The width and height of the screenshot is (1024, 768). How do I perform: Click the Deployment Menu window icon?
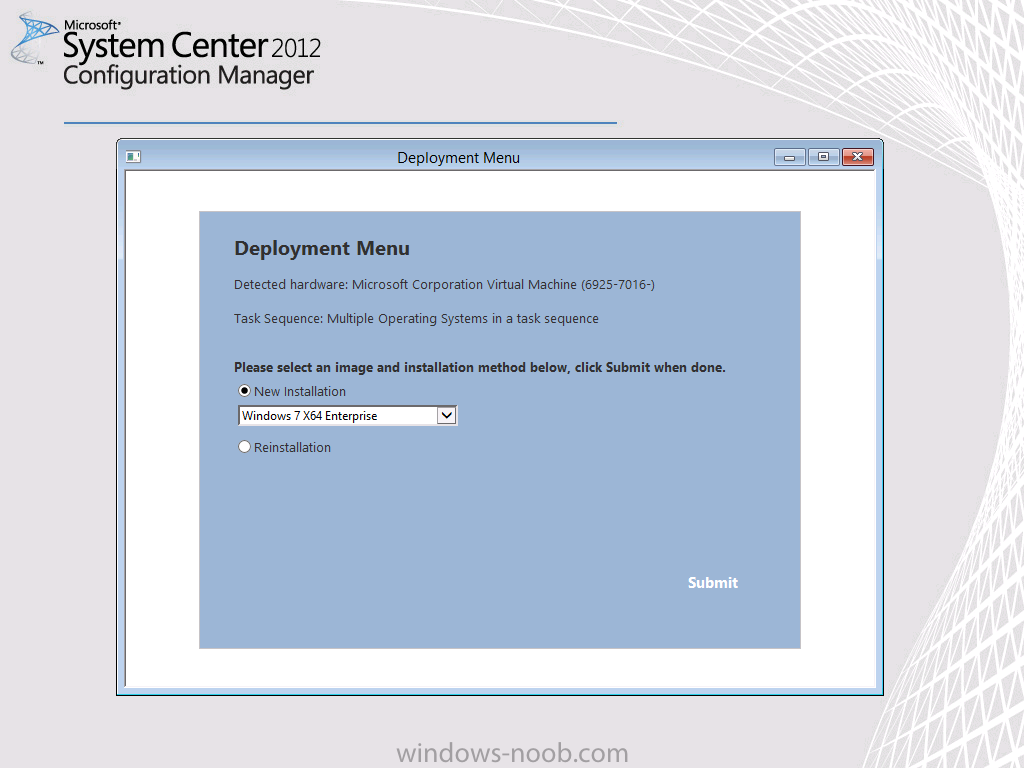(133, 157)
